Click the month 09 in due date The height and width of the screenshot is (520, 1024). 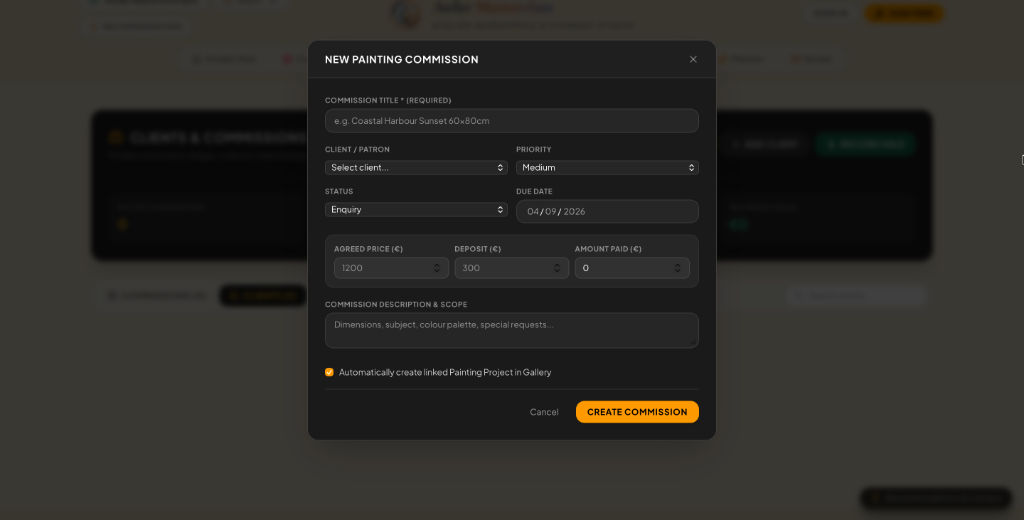pos(551,212)
